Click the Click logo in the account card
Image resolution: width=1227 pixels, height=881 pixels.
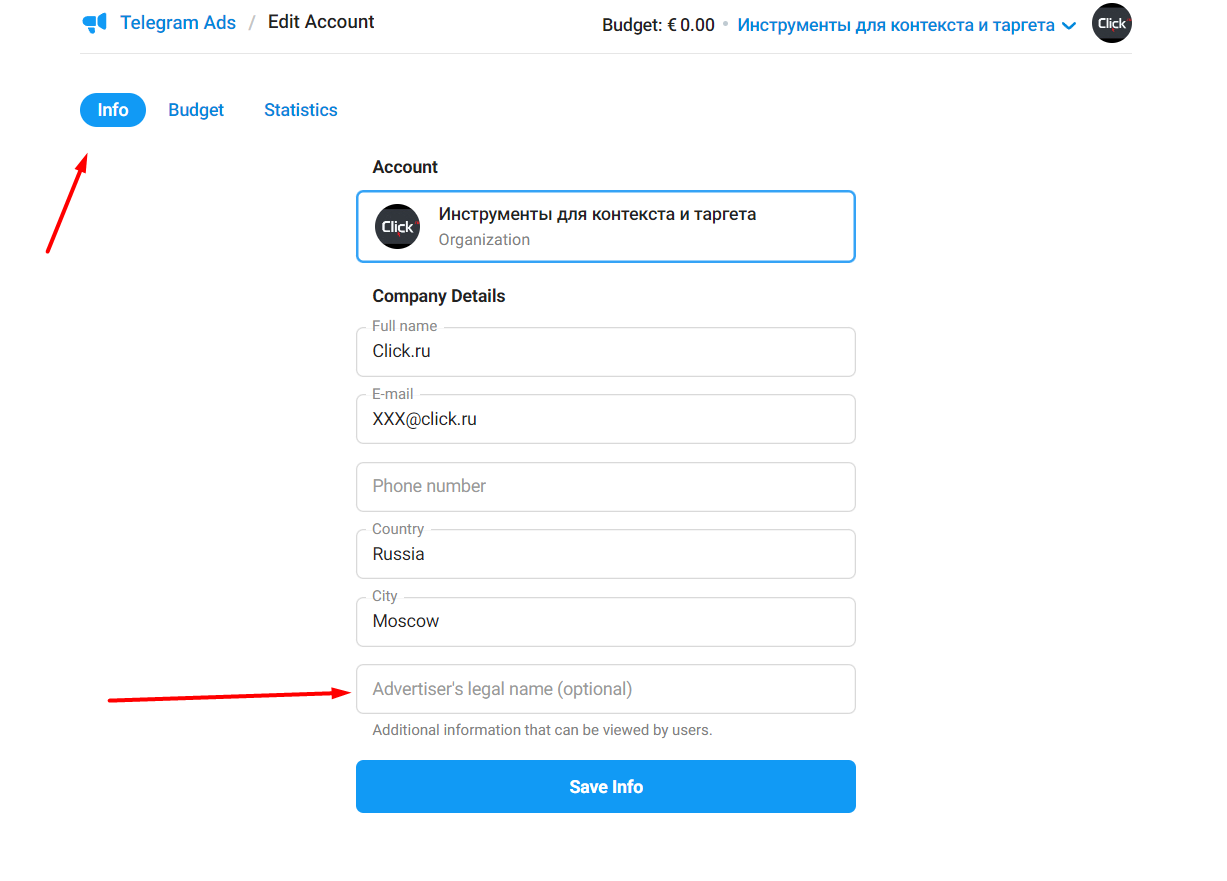[x=397, y=227]
